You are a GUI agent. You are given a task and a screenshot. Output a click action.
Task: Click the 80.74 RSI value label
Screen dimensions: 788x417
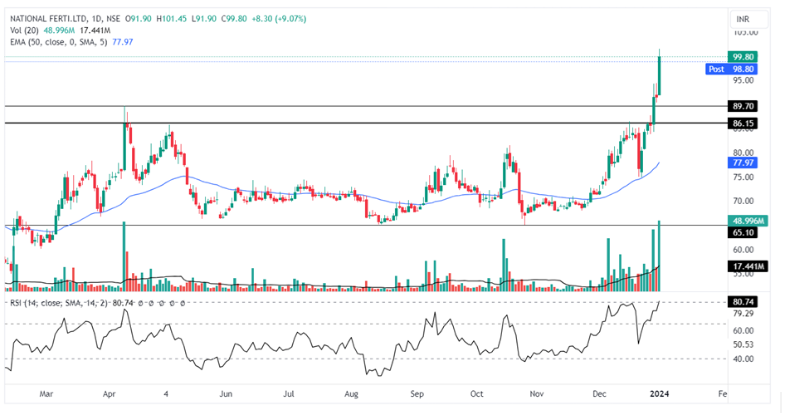point(743,301)
